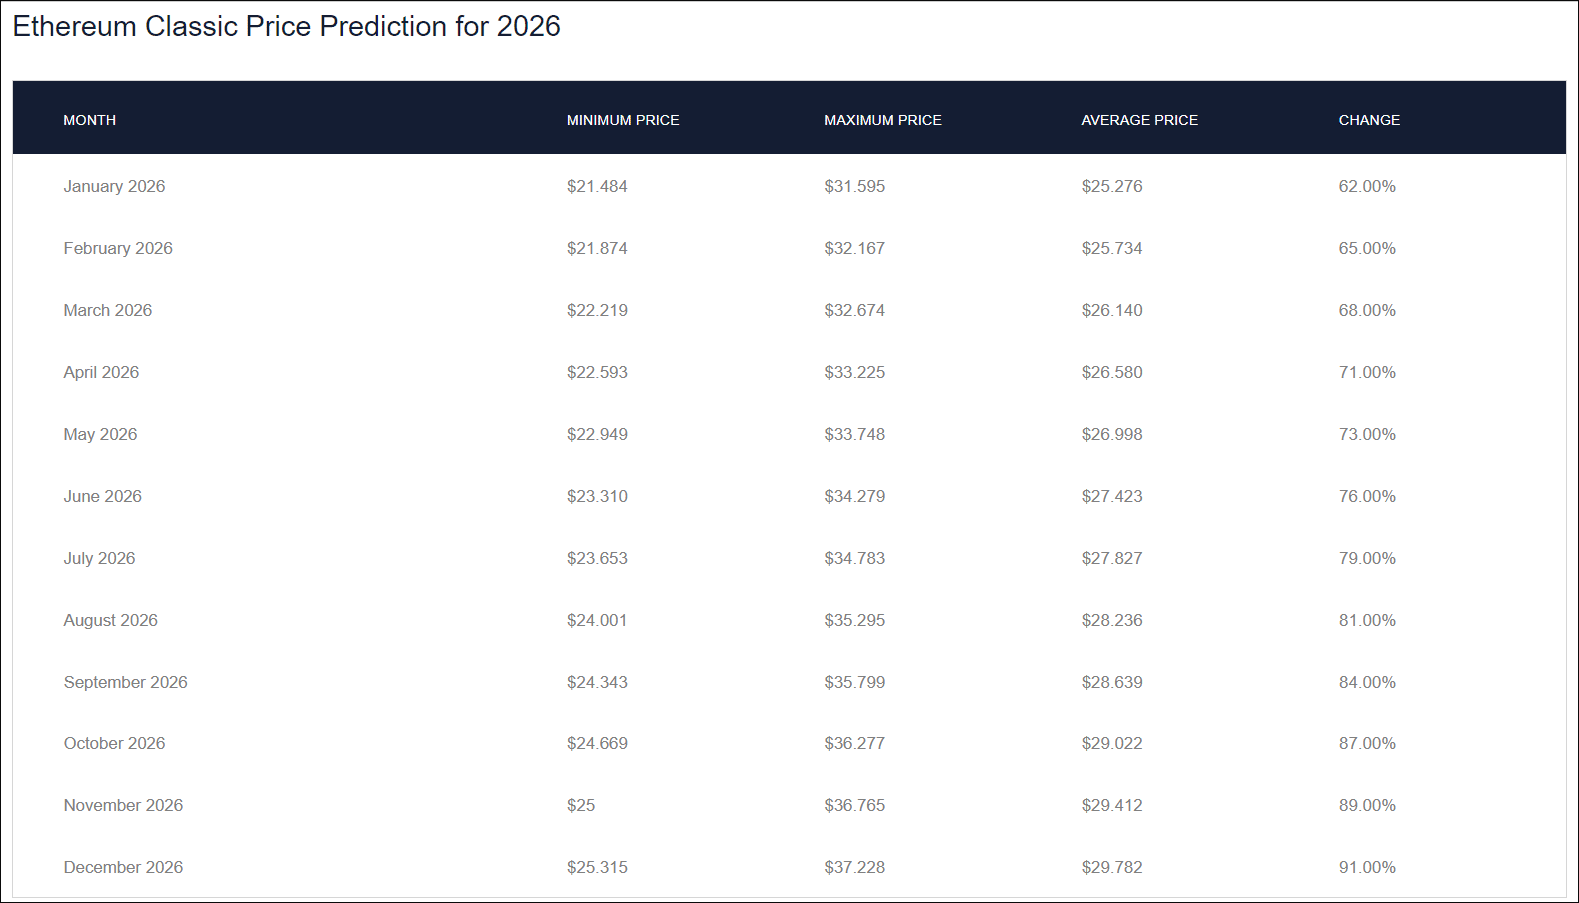Screen dimensions: 1579x903
Task: Click January 2026 maximum price $31.595
Action: [854, 186]
